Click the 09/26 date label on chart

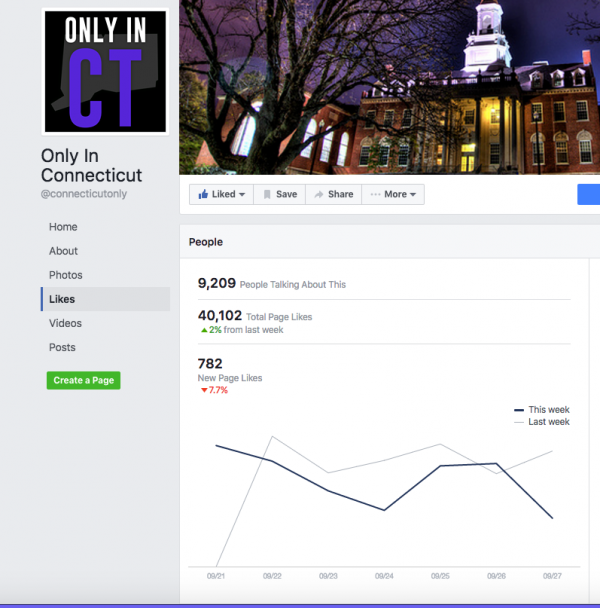coord(496,576)
